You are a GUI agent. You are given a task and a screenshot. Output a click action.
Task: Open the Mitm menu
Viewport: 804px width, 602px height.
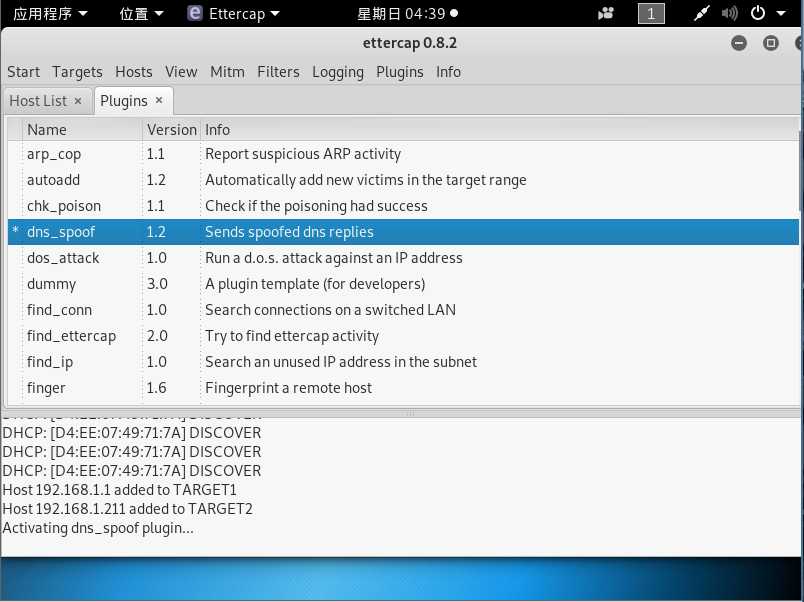coord(227,72)
